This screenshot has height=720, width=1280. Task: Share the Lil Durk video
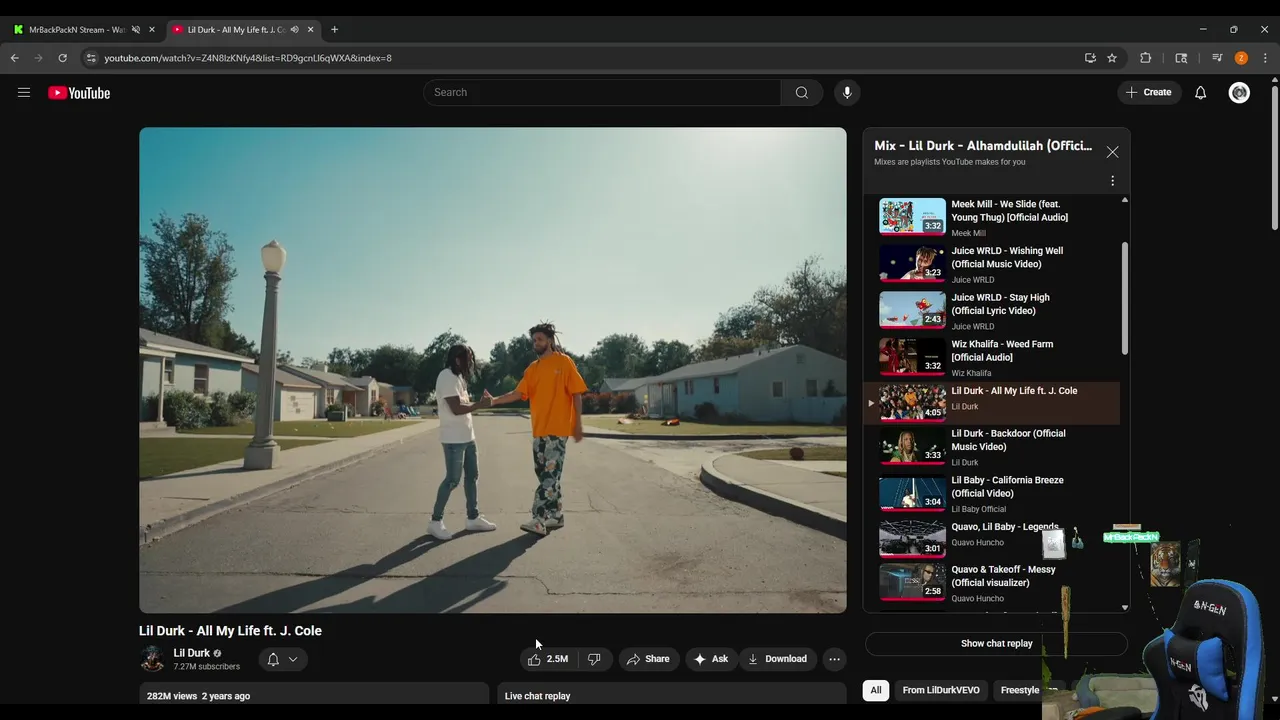click(648, 659)
